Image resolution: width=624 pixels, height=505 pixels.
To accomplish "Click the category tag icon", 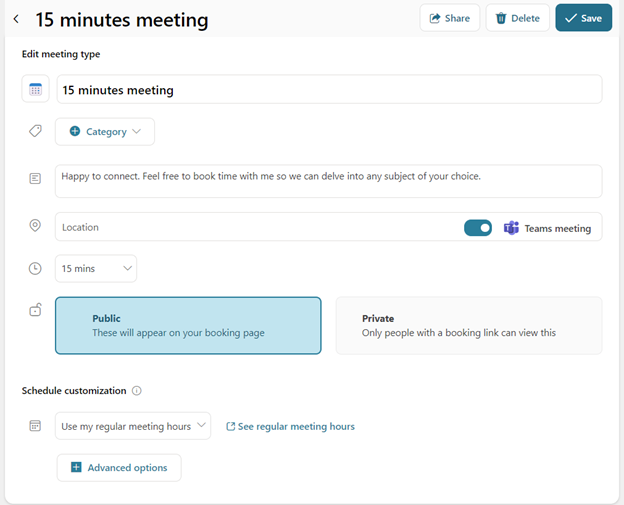I will [35, 131].
